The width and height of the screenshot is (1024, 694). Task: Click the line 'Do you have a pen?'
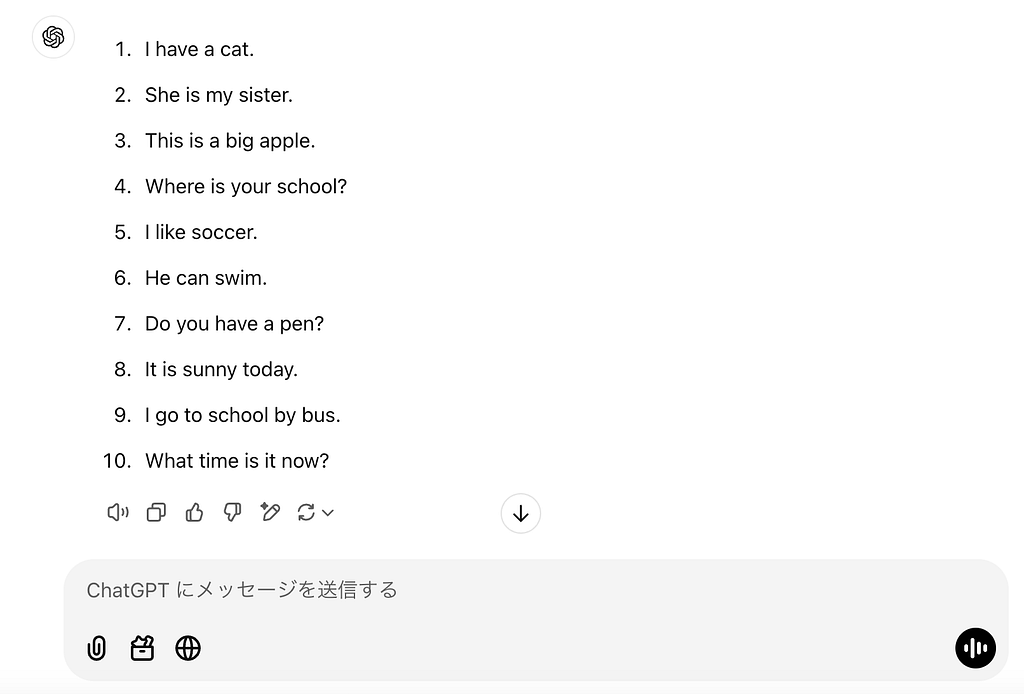pos(234,324)
